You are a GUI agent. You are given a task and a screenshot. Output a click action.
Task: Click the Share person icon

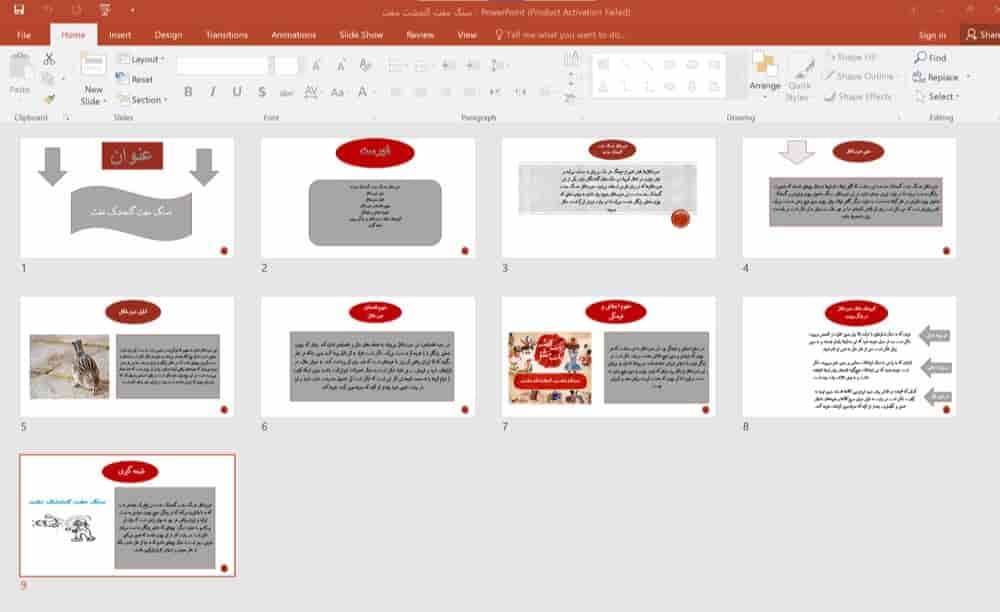pos(971,34)
